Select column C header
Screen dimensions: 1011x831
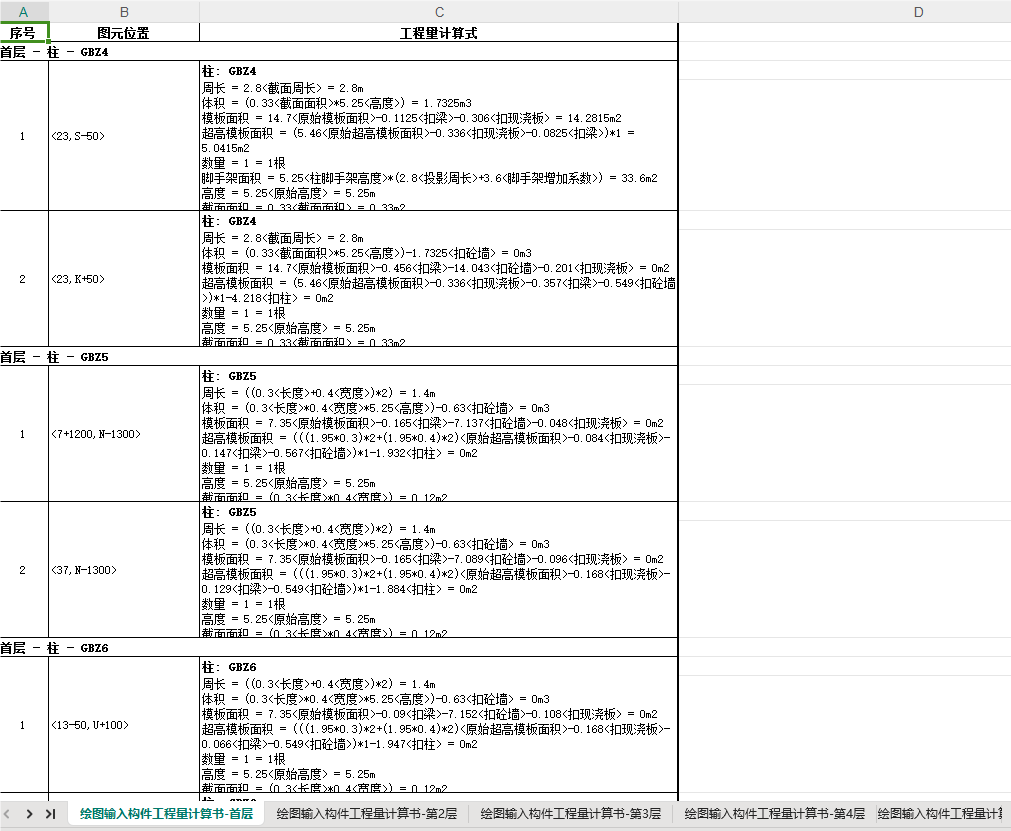439,12
